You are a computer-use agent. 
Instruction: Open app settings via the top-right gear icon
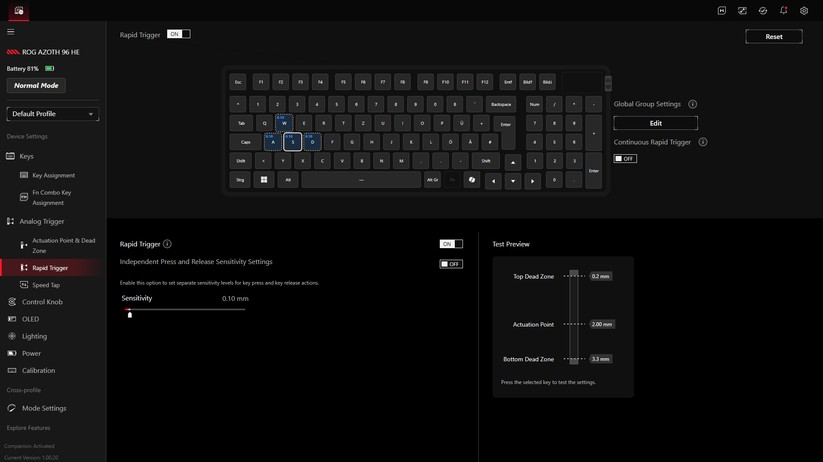804,11
